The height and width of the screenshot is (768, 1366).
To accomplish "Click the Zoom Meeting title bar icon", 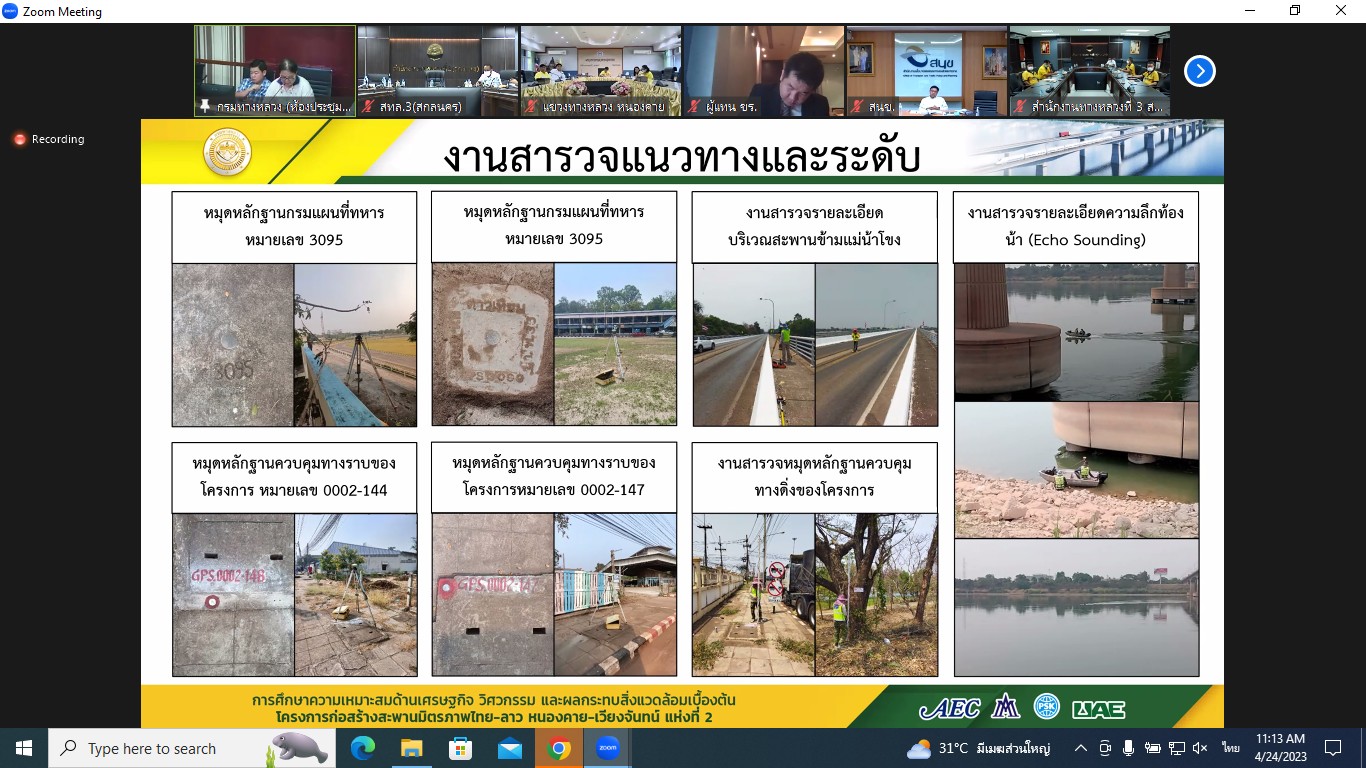I will click(x=11, y=11).
